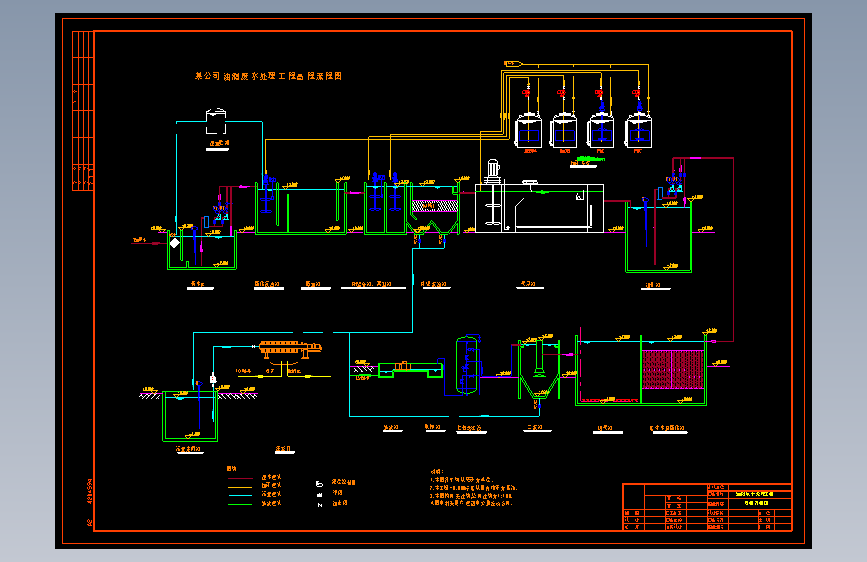Select the title block at bottom right

[x=707, y=507]
